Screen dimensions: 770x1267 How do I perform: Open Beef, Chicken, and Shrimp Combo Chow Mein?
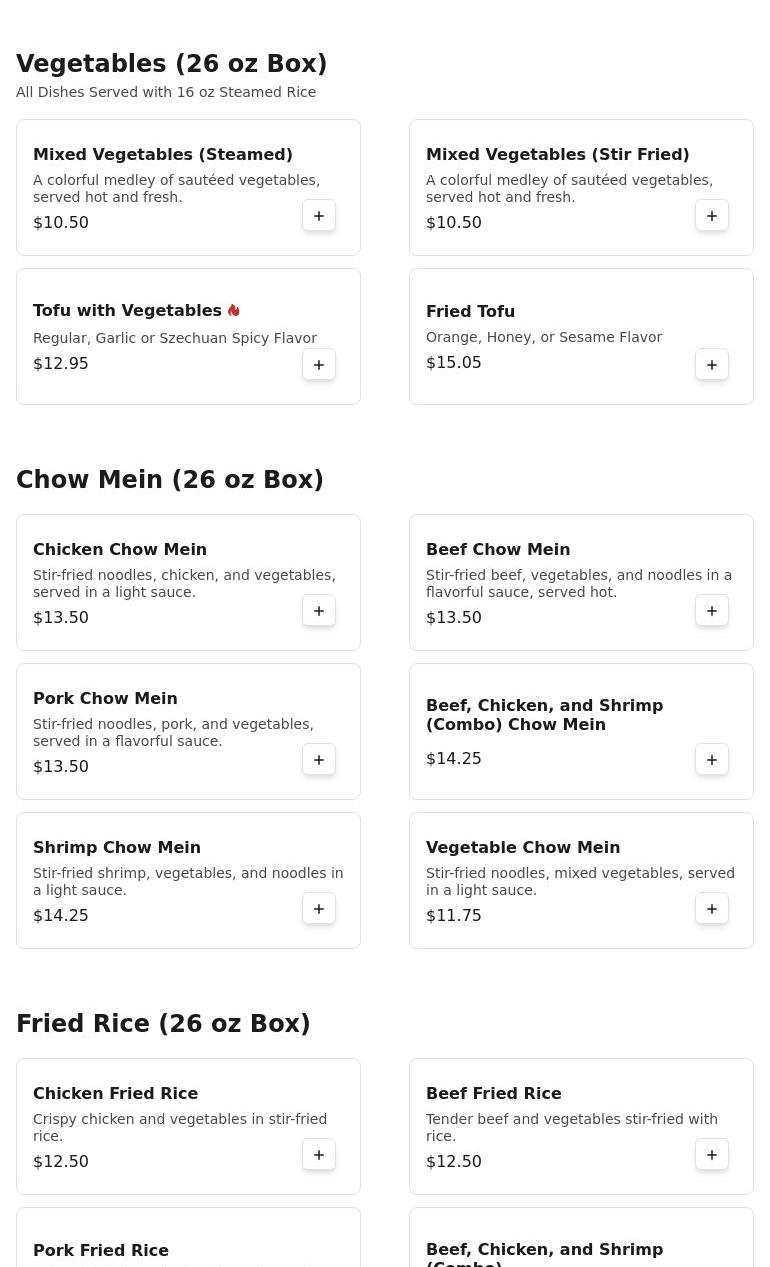[x=544, y=715]
